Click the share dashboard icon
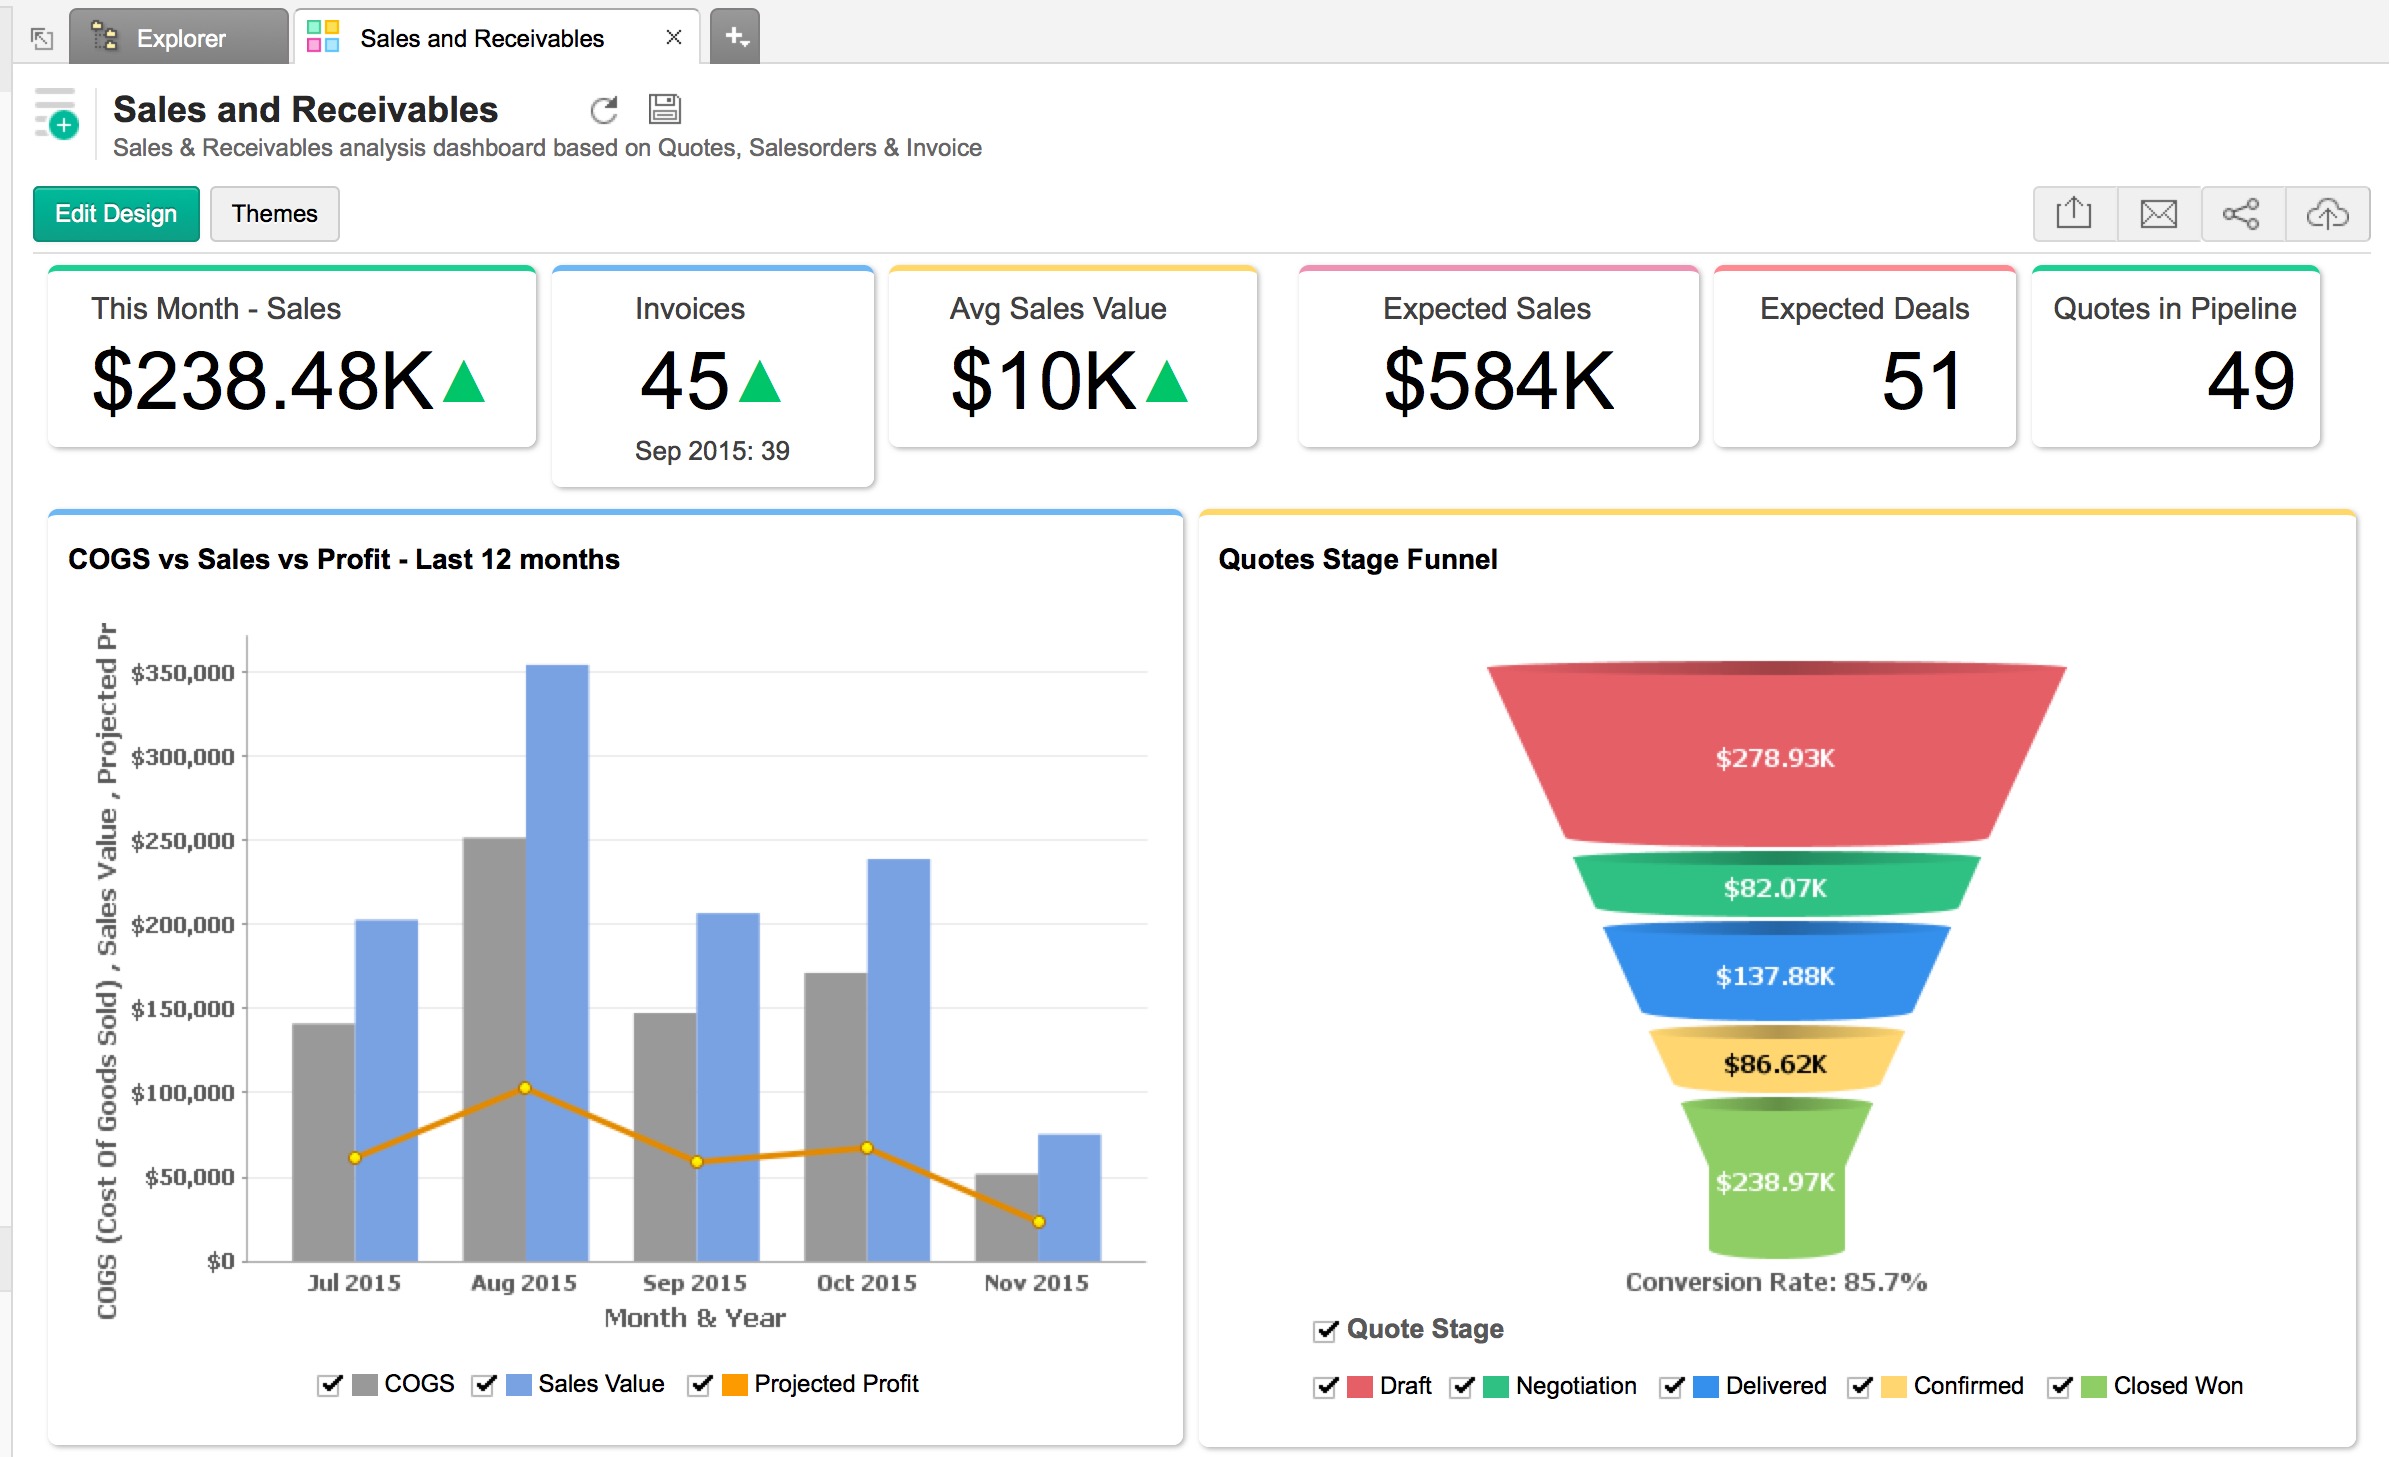This screenshot has width=2391, height=1457. point(2241,213)
